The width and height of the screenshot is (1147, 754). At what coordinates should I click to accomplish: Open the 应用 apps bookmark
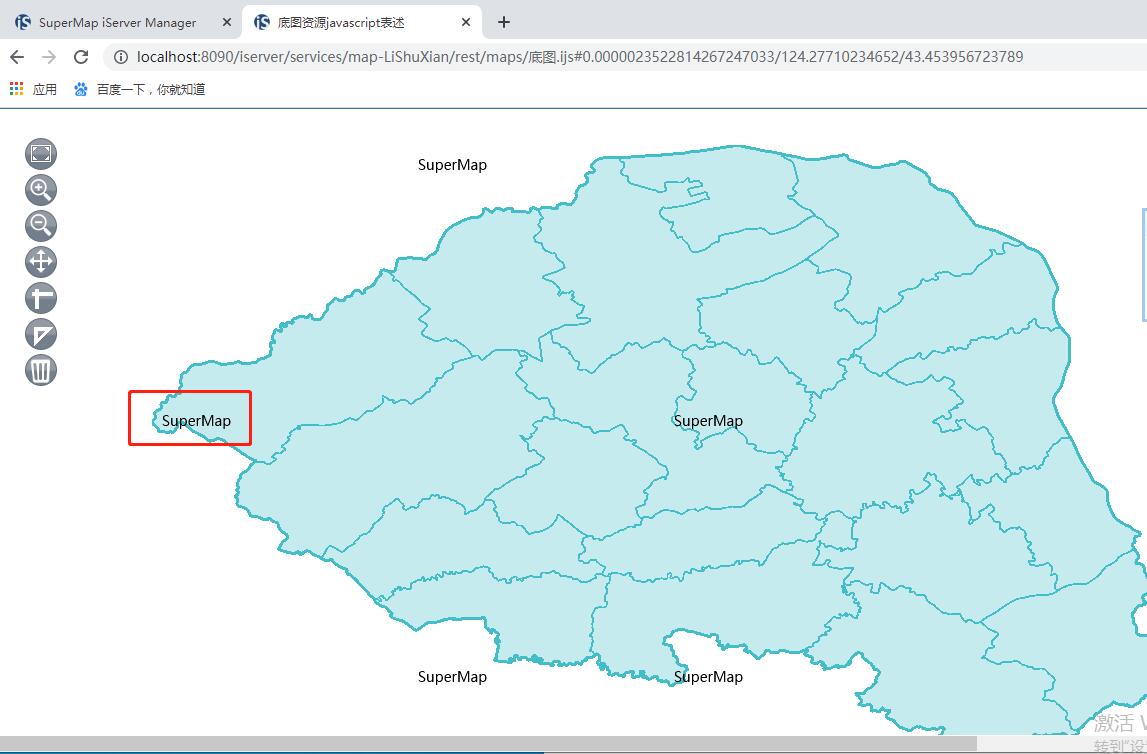[33, 89]
